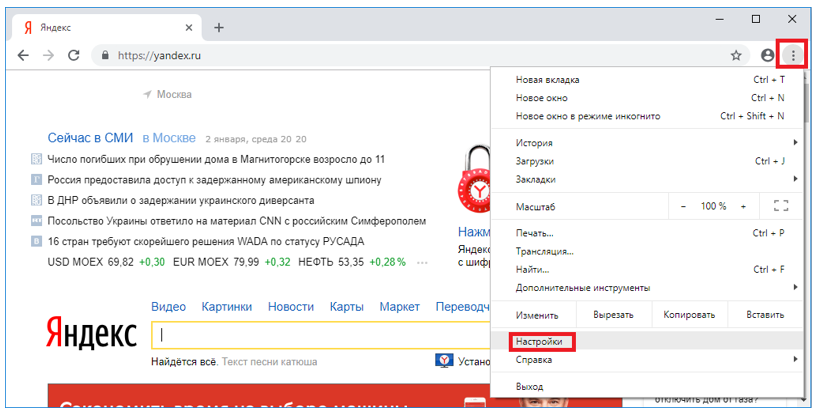Click the Яндекс logo
Viewport: 817px width, 412px height.
91,332
